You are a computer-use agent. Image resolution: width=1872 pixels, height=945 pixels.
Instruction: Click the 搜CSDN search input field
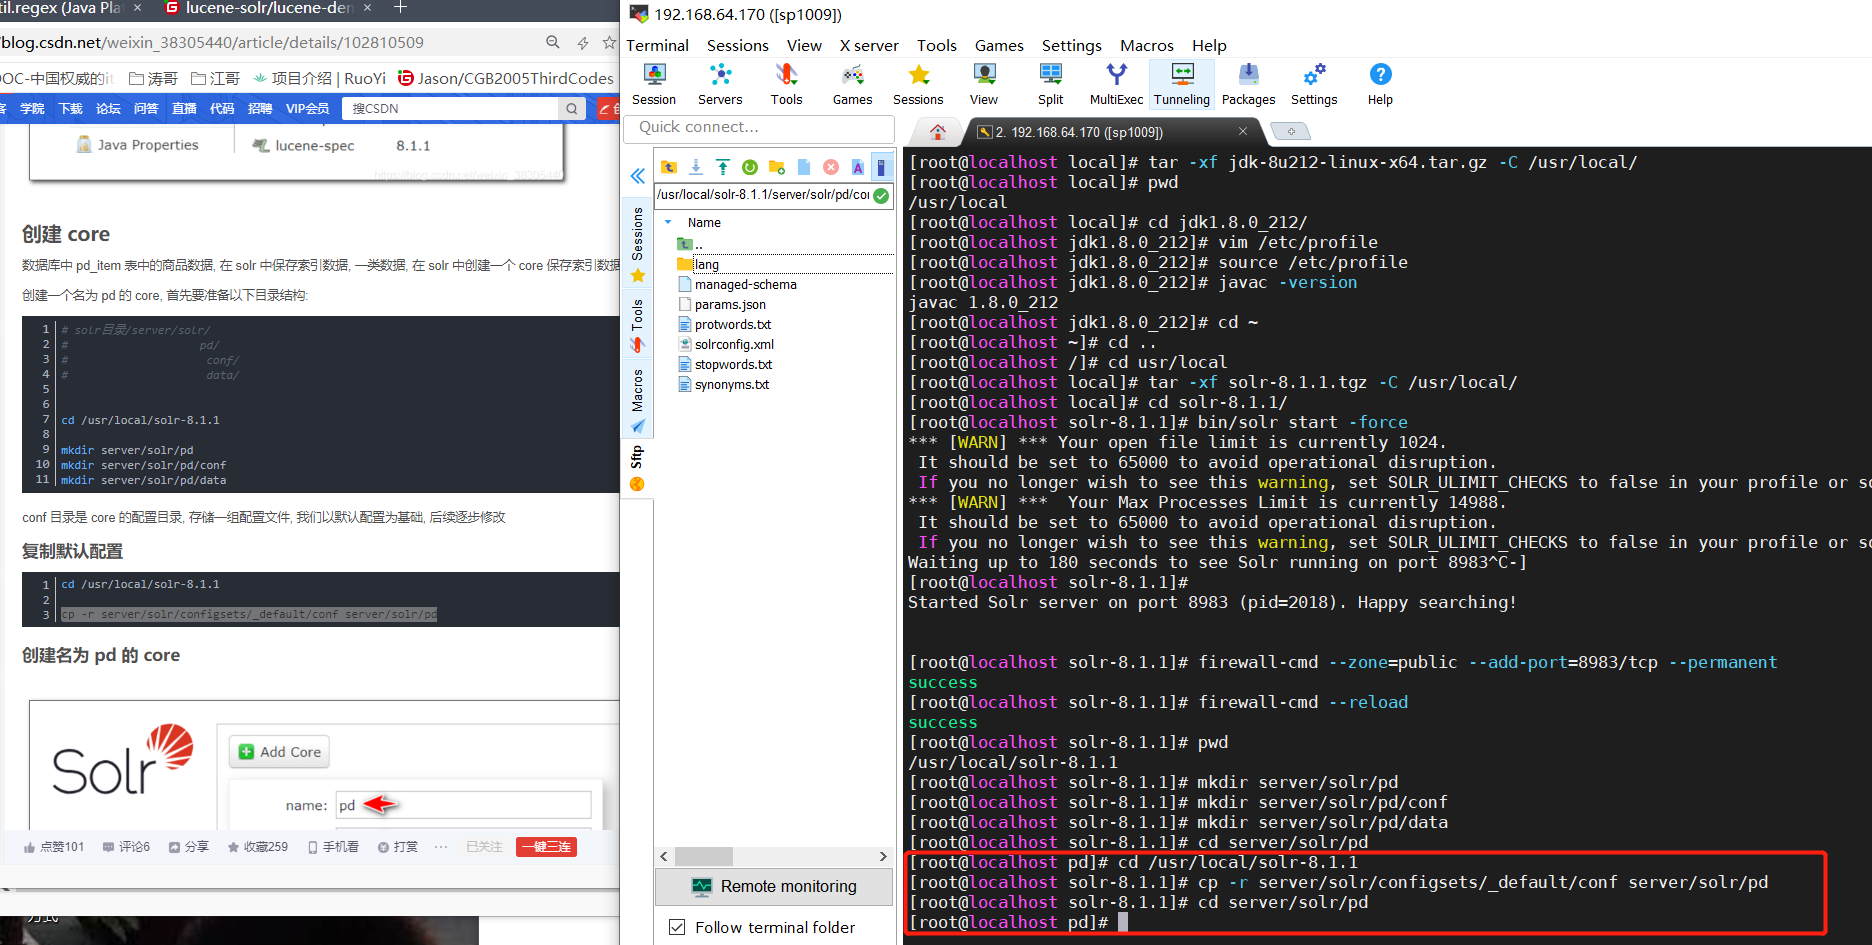click(452, 108)
